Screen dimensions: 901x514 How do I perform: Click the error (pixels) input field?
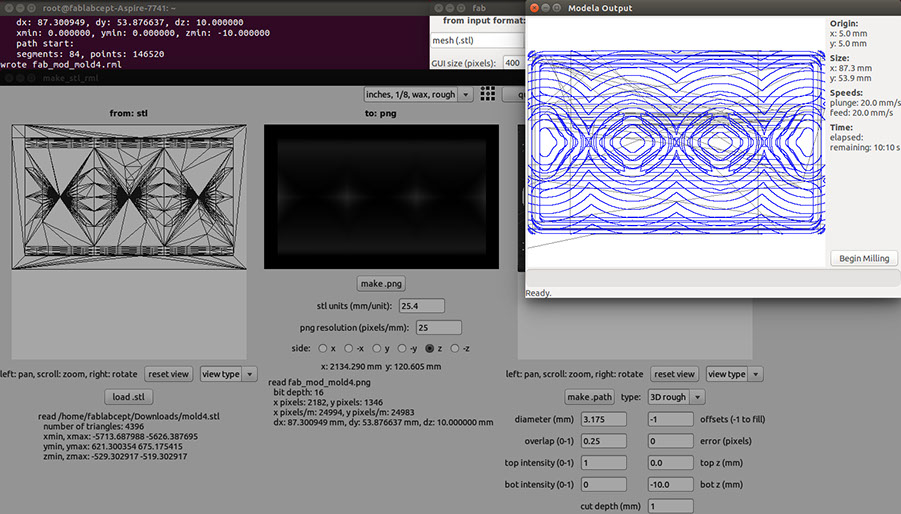tap(670, 441)
